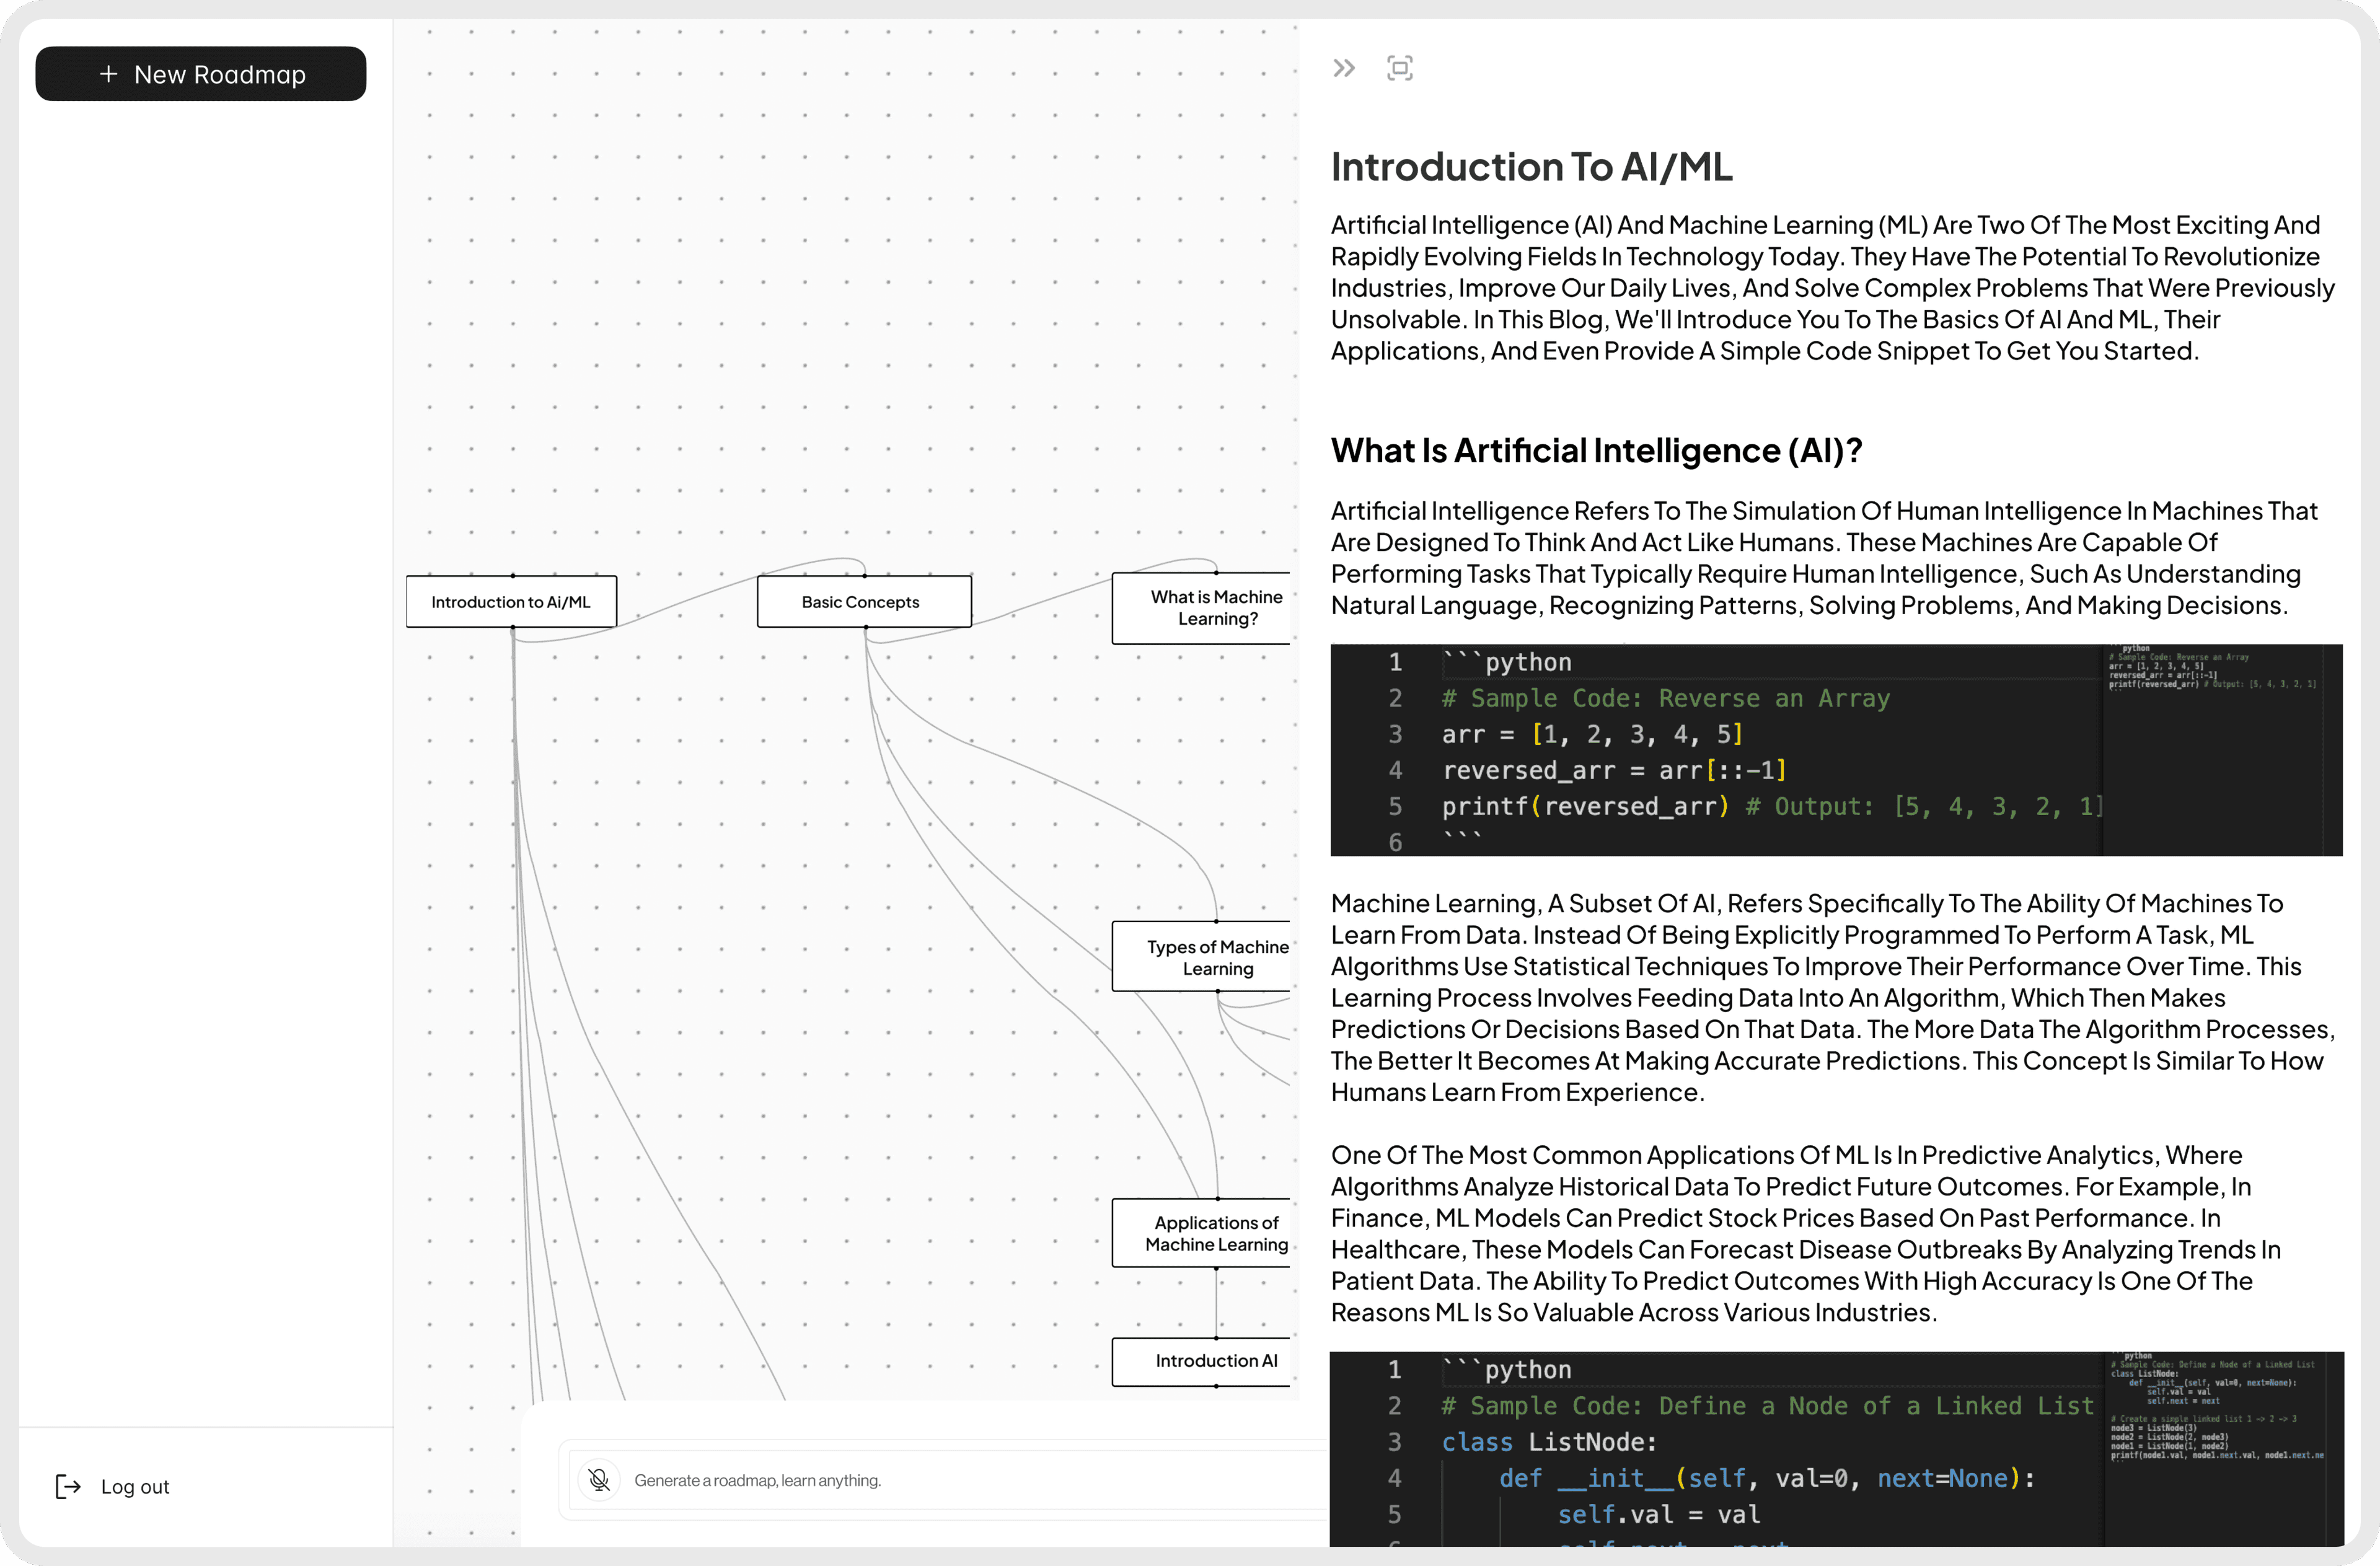2380x1566 pixels.
Task: Collapse the side panel with double chevron
Action: [1343, 68]
